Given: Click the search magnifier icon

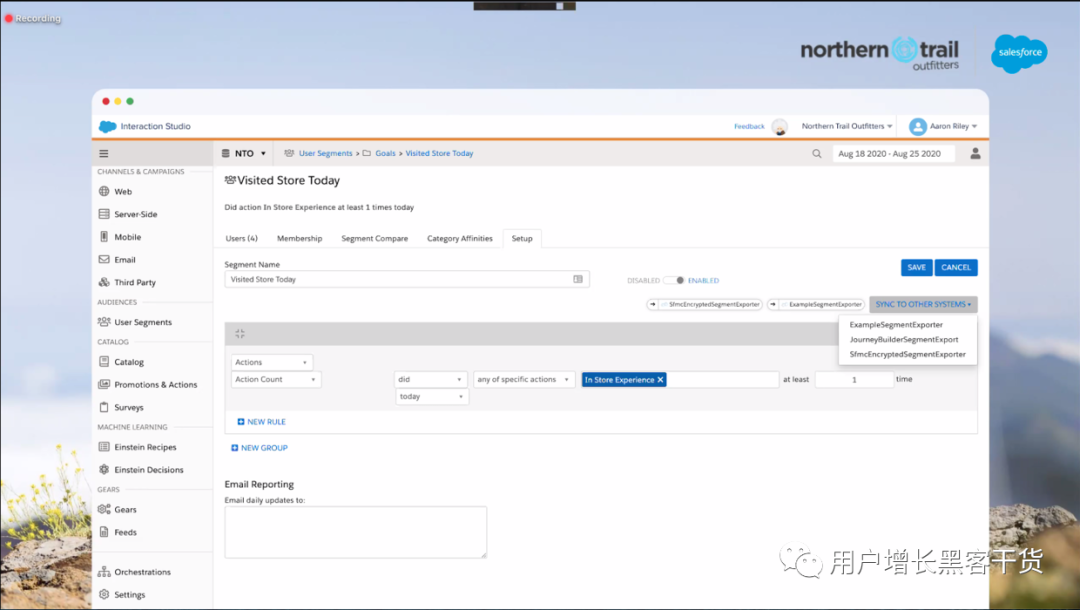Looking at the screenshot, I should coord(817,154).
